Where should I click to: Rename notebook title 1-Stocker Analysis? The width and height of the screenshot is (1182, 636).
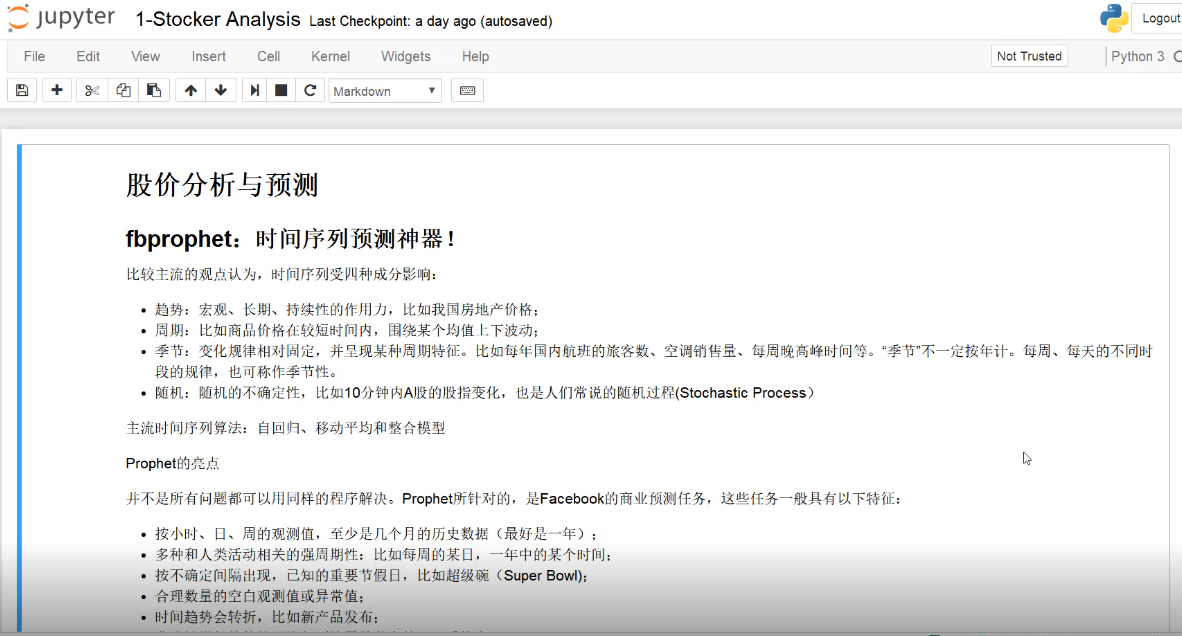coord(217,19)
